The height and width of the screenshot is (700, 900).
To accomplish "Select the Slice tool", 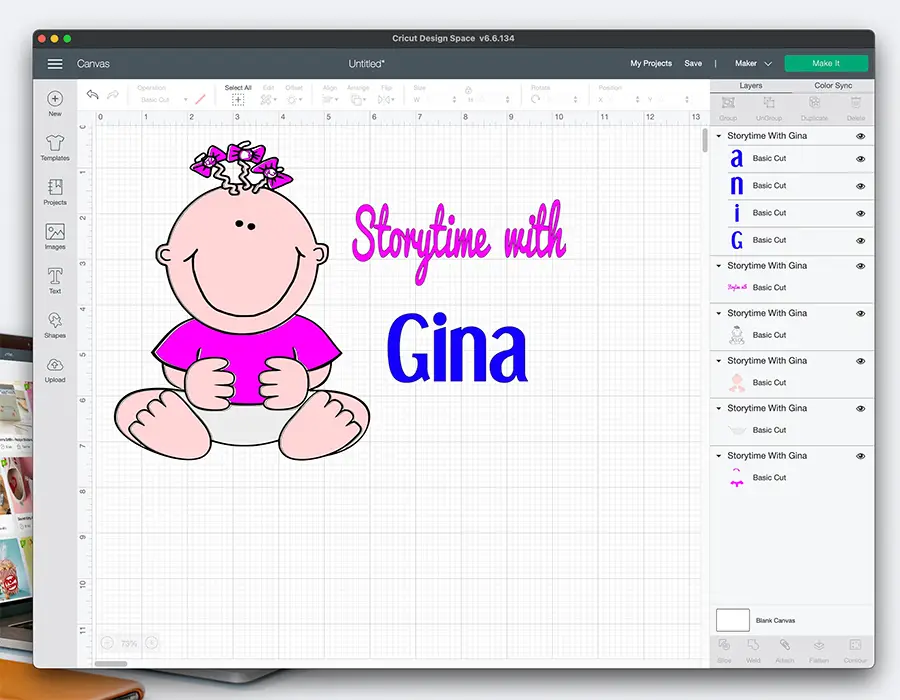I will [724, 645].
